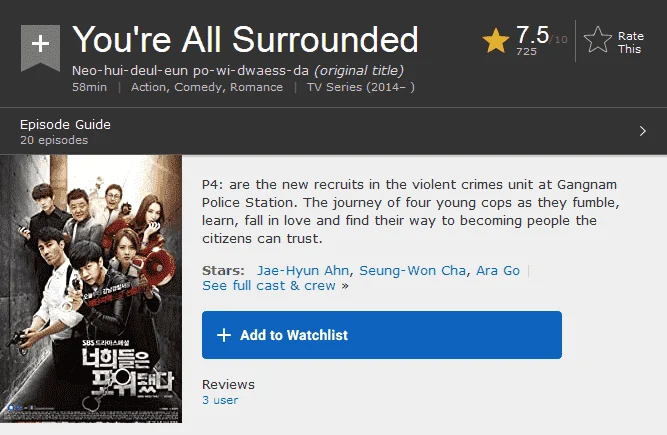Open Seung-Won Cha's profile

point(412,270)
